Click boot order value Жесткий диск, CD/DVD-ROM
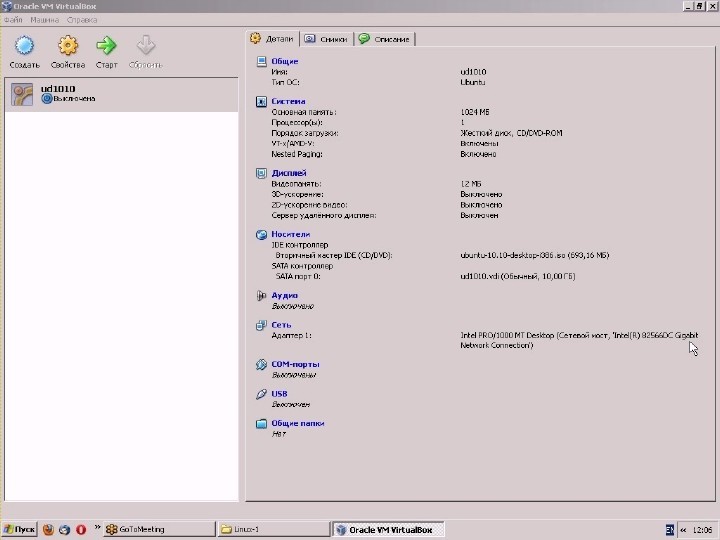The height and width of the screenshot is (540, 720). tap(511, 133)
